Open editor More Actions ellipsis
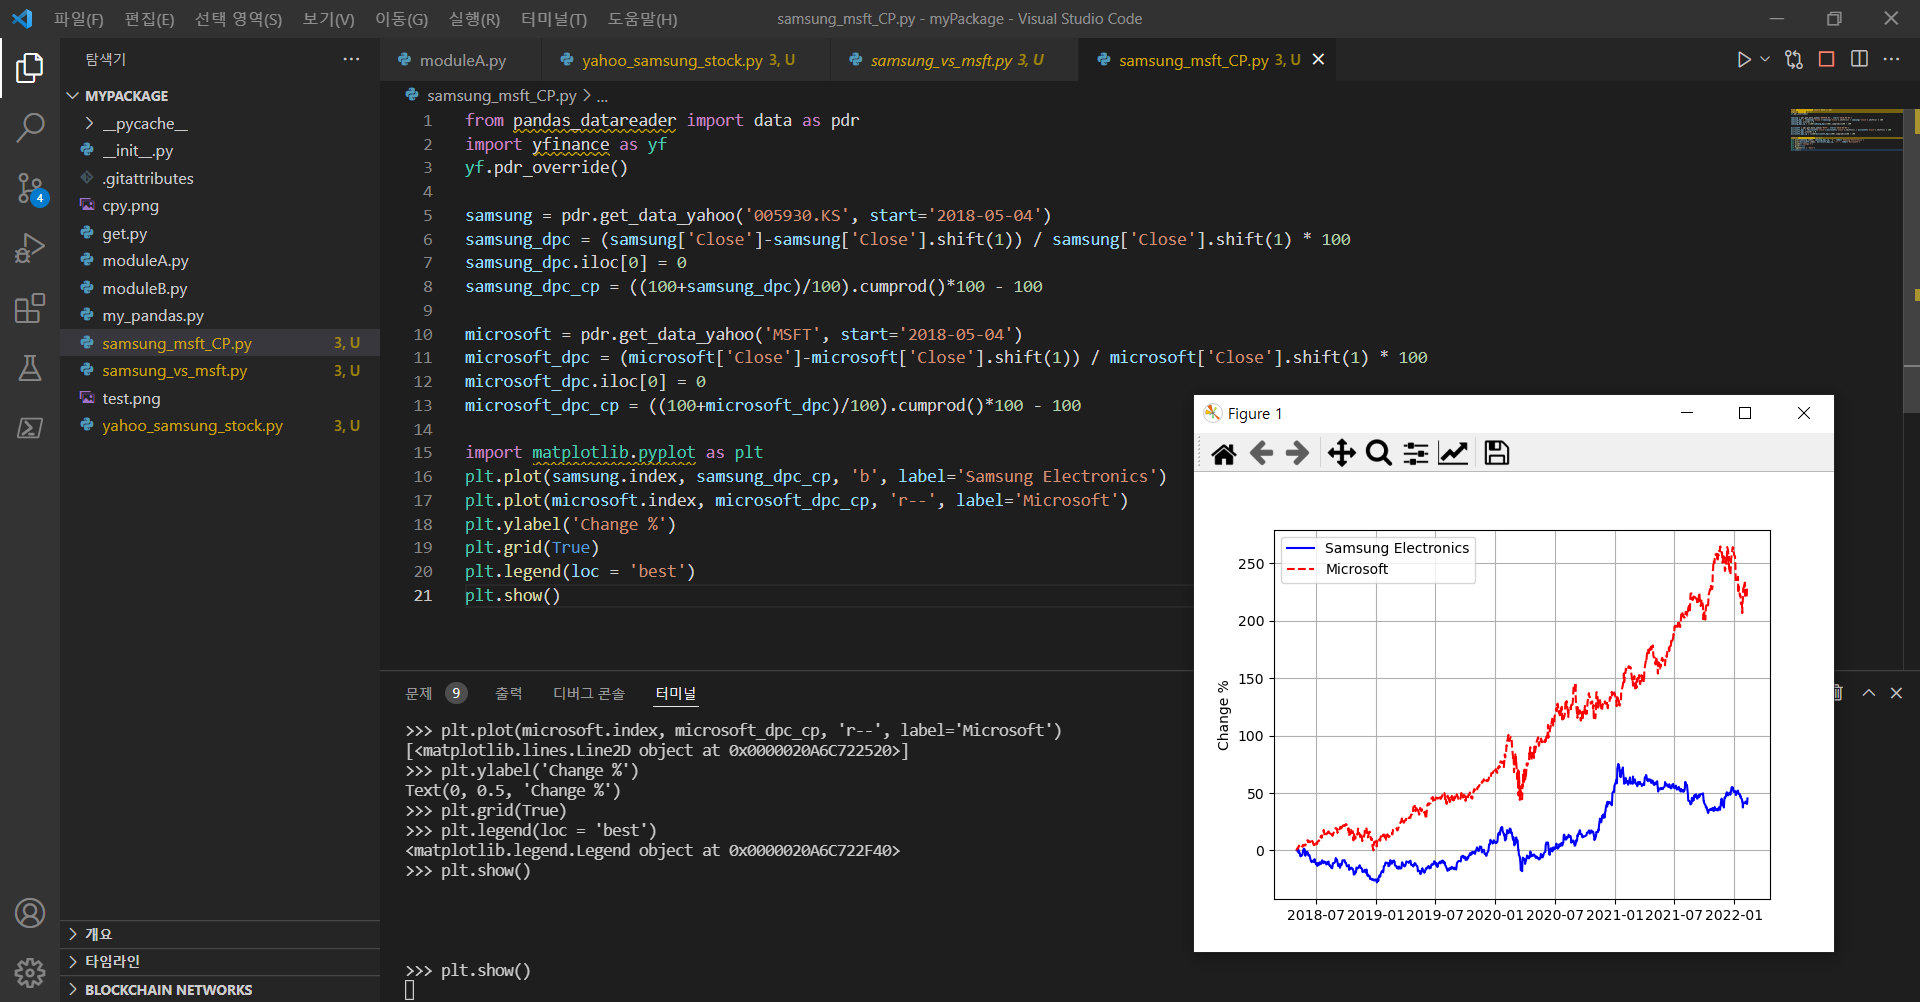Screen dimensions: 1920x1002 point(1891,59)
